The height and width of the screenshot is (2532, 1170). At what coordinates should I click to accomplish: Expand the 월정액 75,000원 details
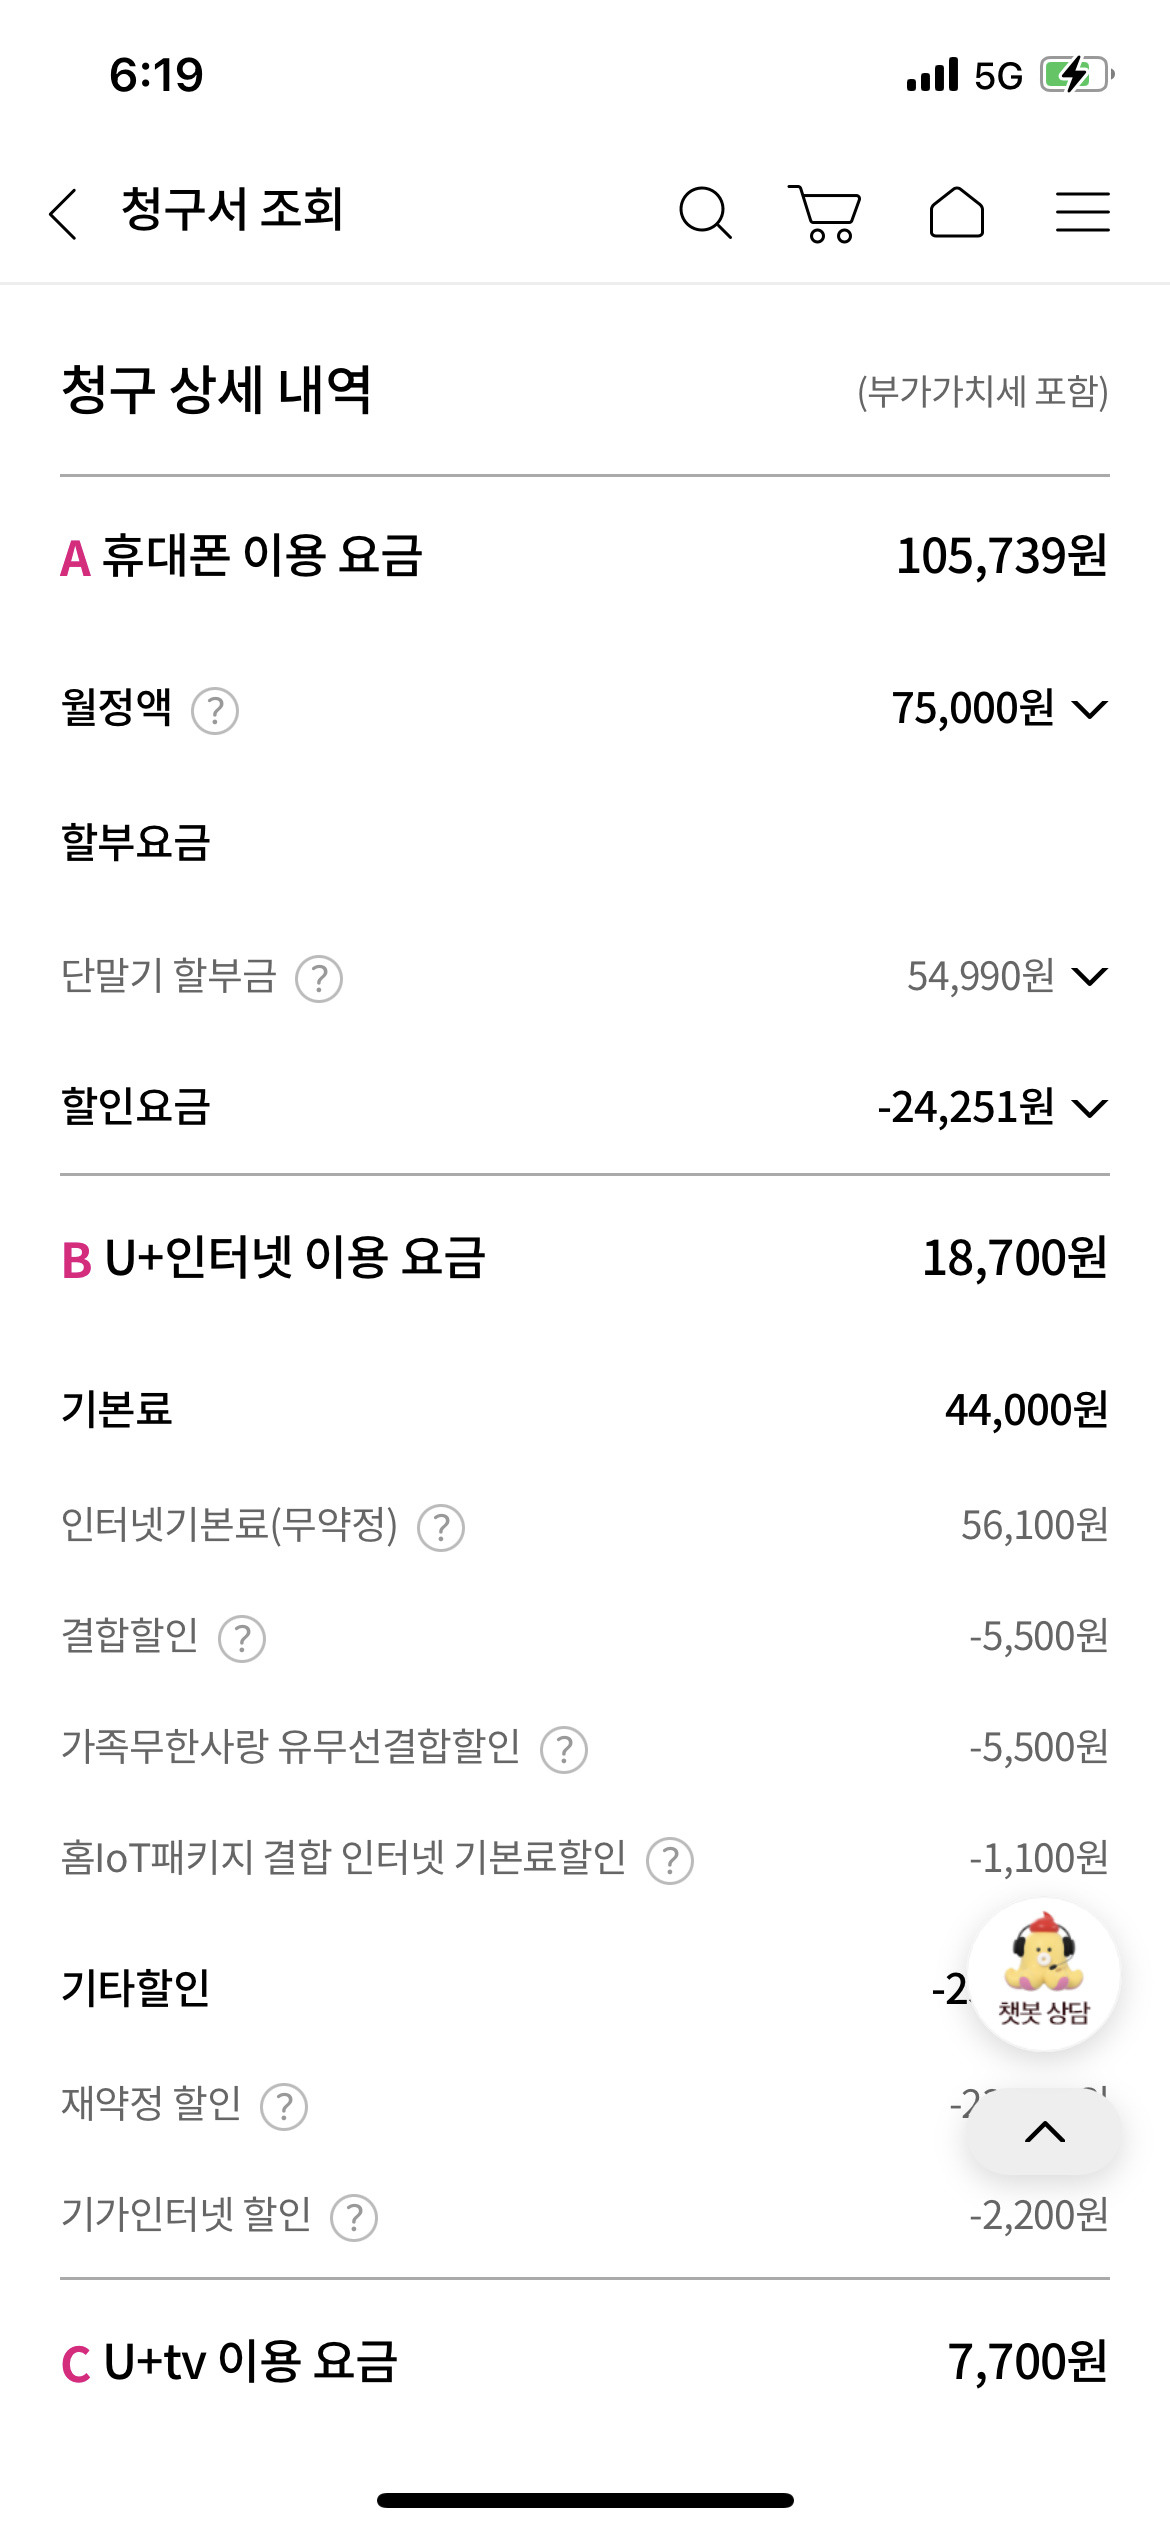[x=1089, y=710]
